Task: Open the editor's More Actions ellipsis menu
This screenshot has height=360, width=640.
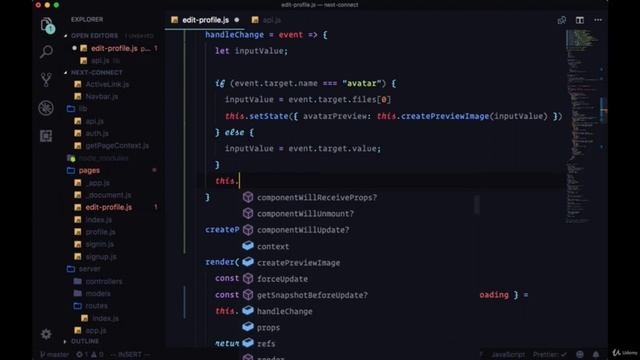Action: [x=598, y=20]
